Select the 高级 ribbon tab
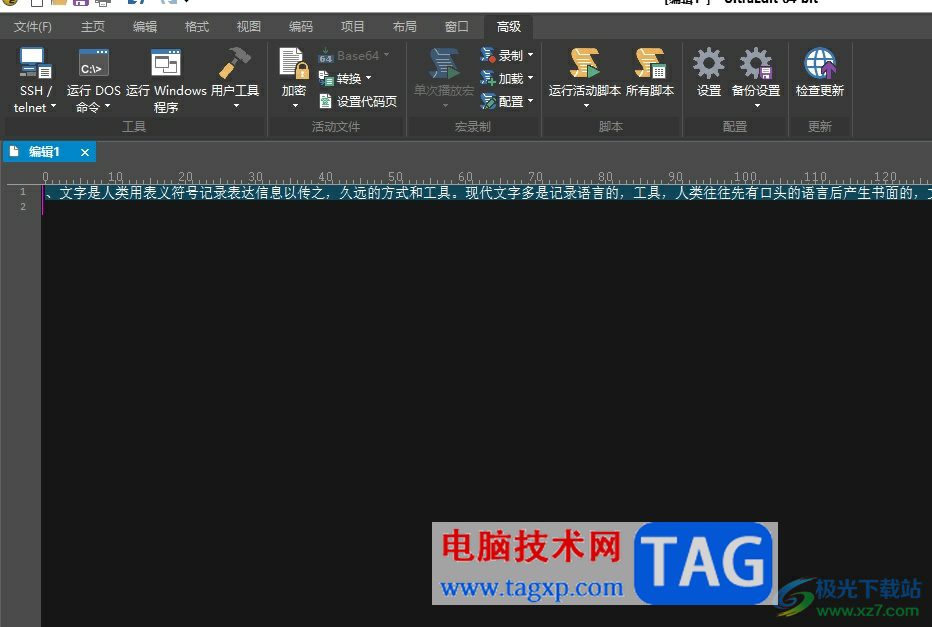Screen dimensions: 932x627 [509, 27]
